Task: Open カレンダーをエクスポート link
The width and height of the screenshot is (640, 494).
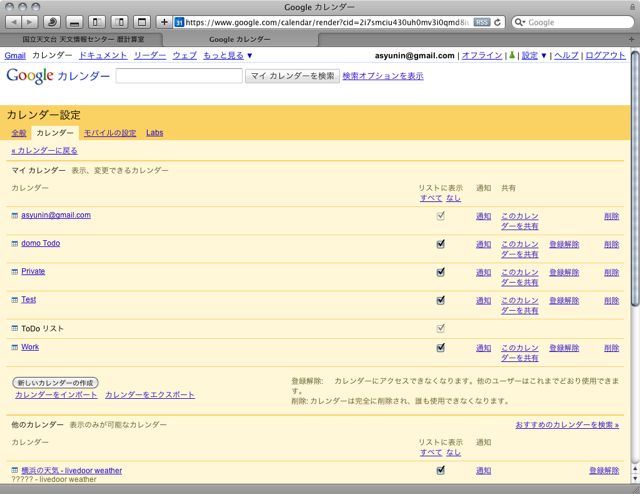Action: (150, 395)
